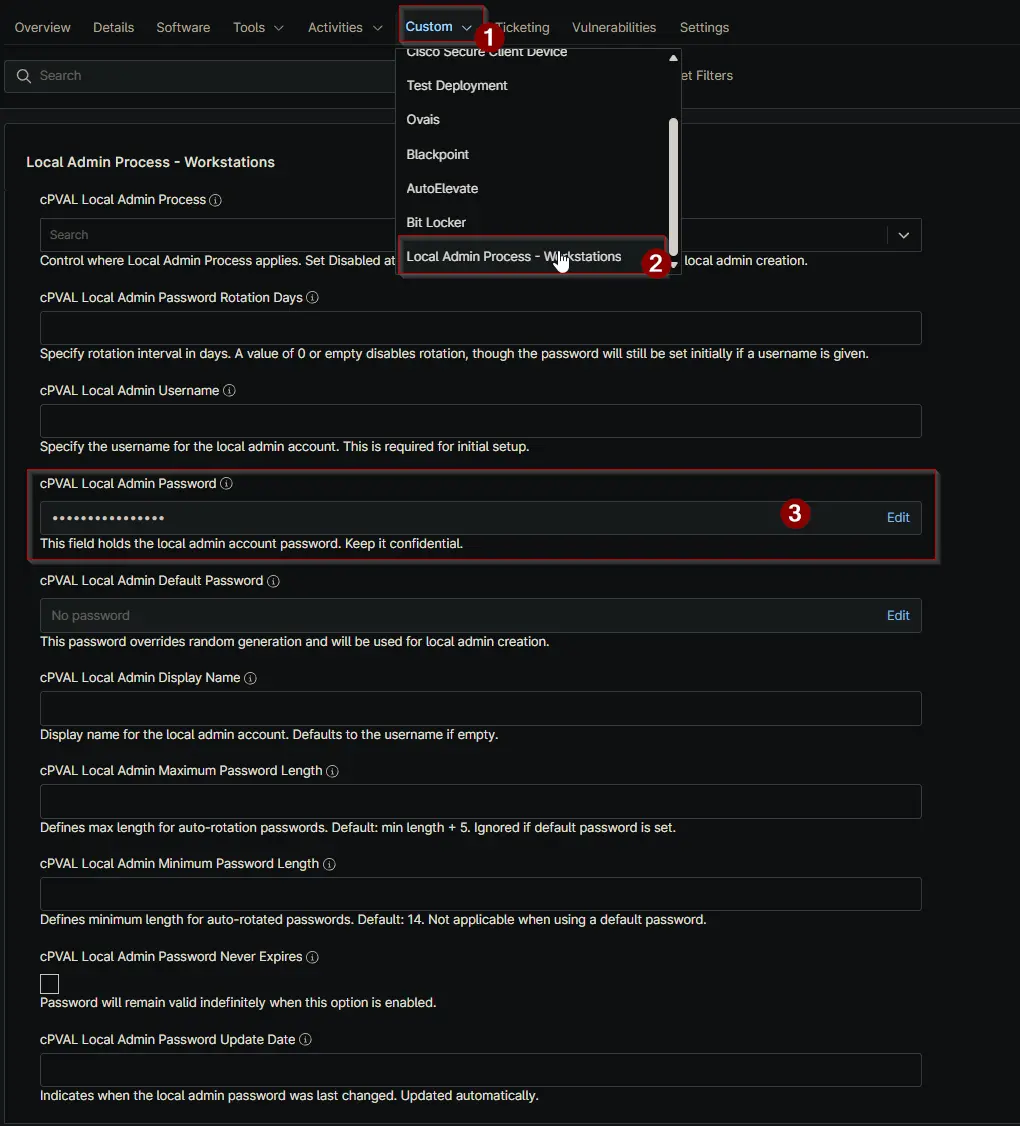This screenshot has width=1020, height=1126.
Task: Switch to the Vulnerabilities tab
Action: coord(614,27)
